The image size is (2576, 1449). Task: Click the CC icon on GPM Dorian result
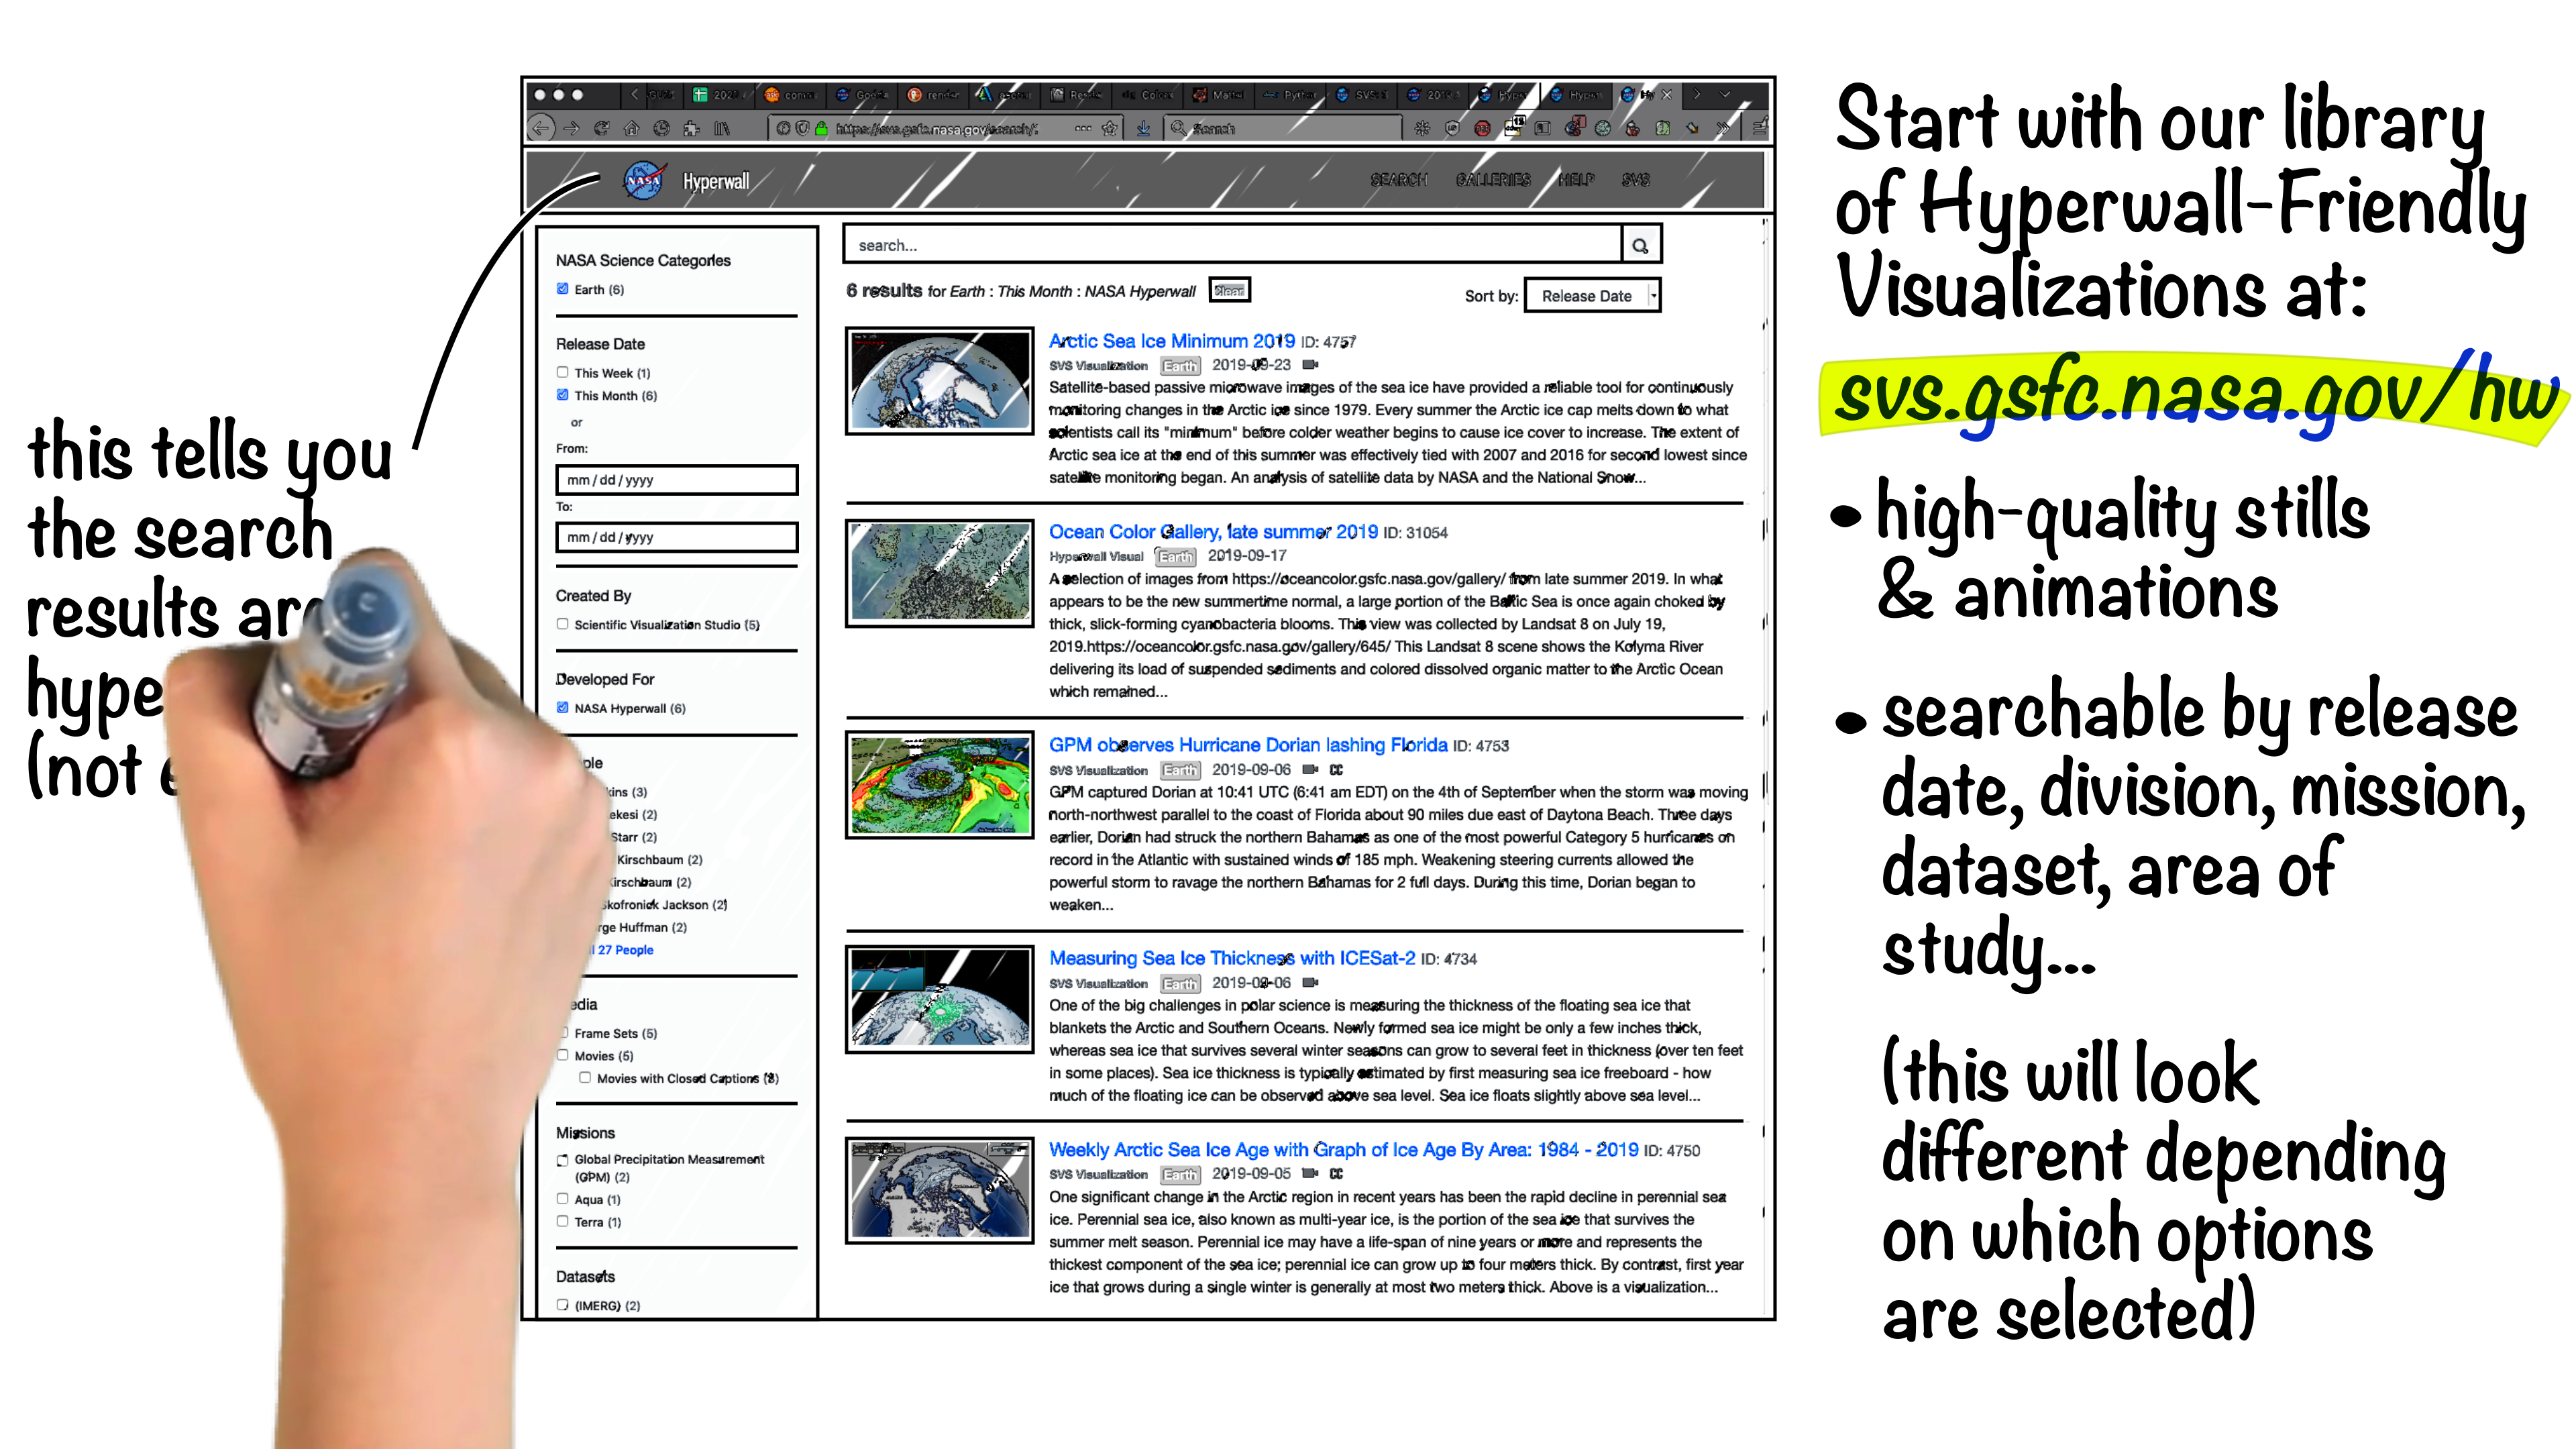click(x=1336, y=770)
